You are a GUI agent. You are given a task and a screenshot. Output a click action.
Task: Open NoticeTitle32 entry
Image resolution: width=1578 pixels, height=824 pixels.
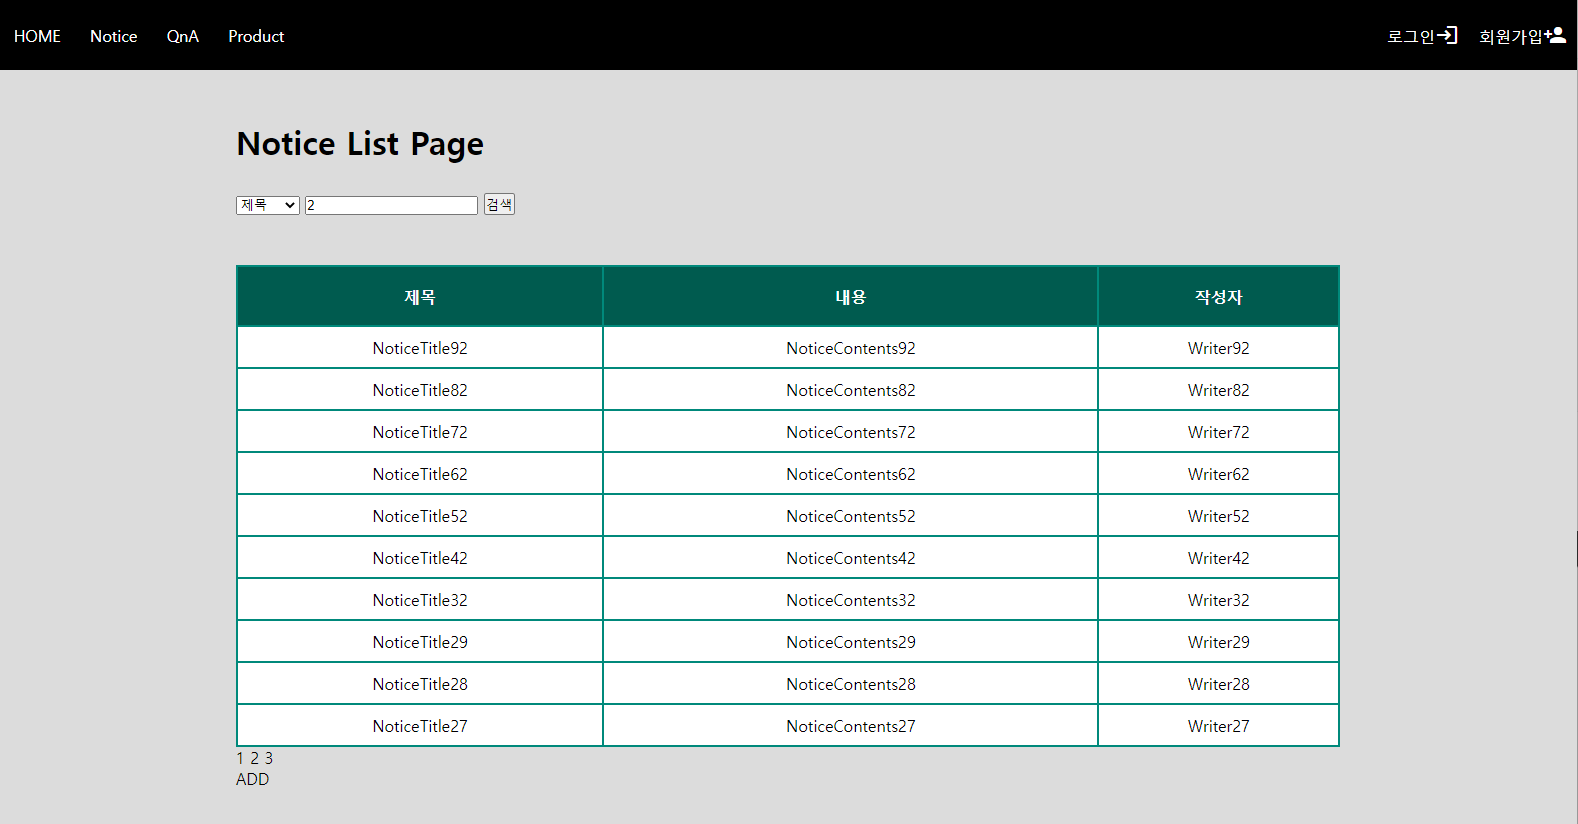point(420,600)
